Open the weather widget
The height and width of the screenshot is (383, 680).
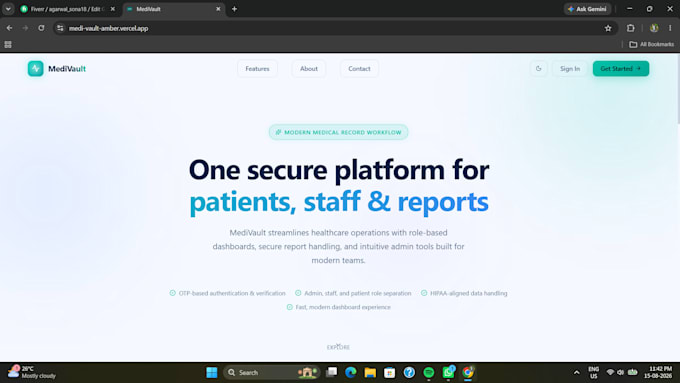32,372
